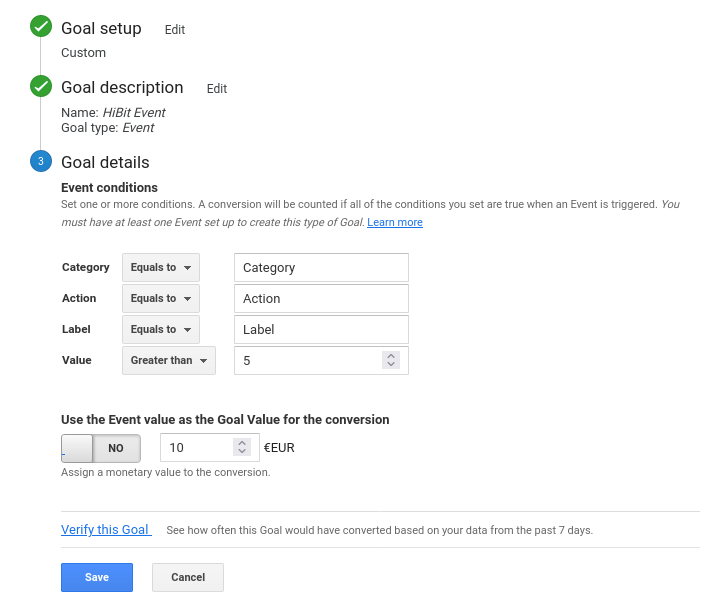
Task: Click the monetary value field showing 10
Action: (197, 448)
